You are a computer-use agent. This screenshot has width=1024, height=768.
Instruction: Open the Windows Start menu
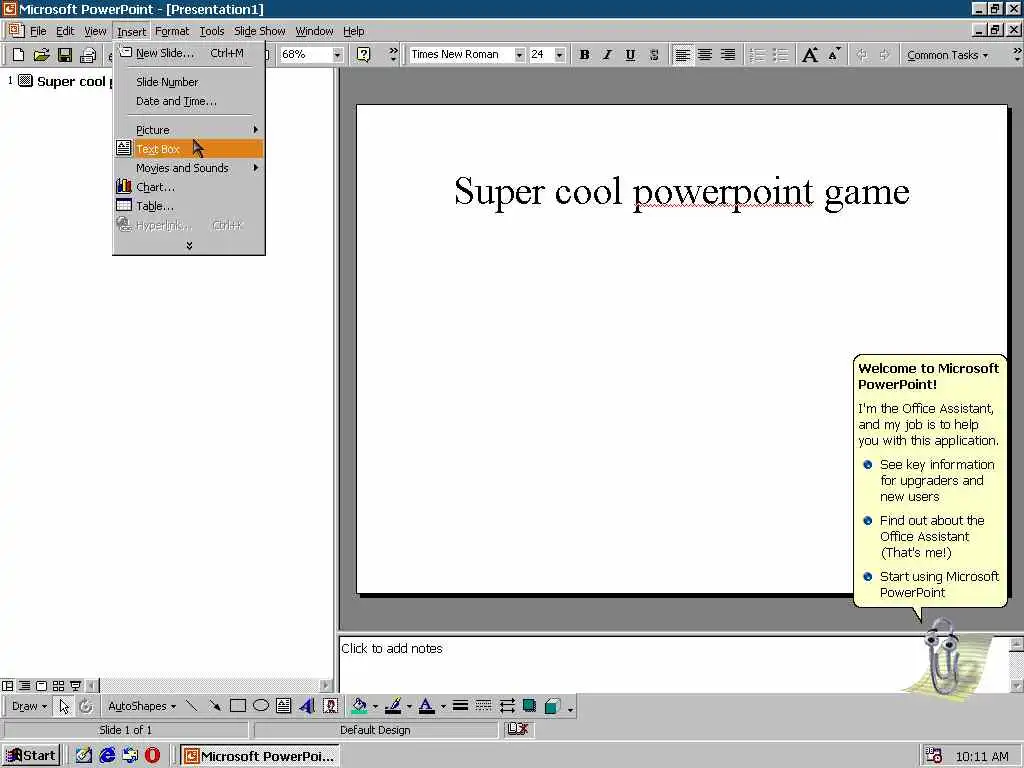31,756
